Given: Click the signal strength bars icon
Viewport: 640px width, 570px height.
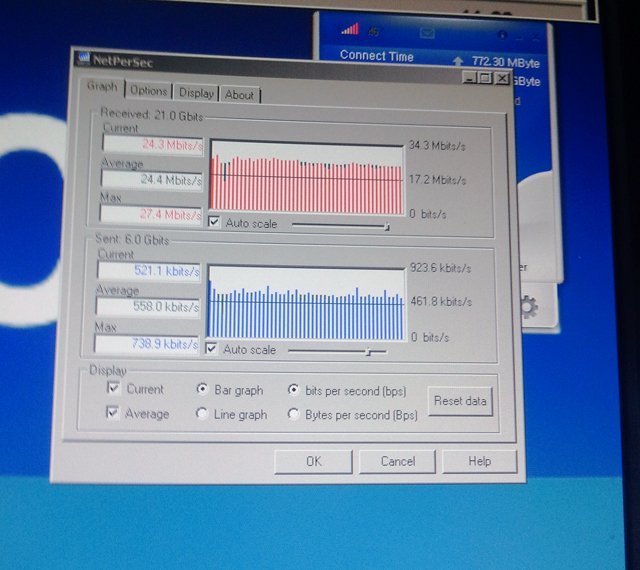Looking at the screenshot, I should tap(350, 29).
